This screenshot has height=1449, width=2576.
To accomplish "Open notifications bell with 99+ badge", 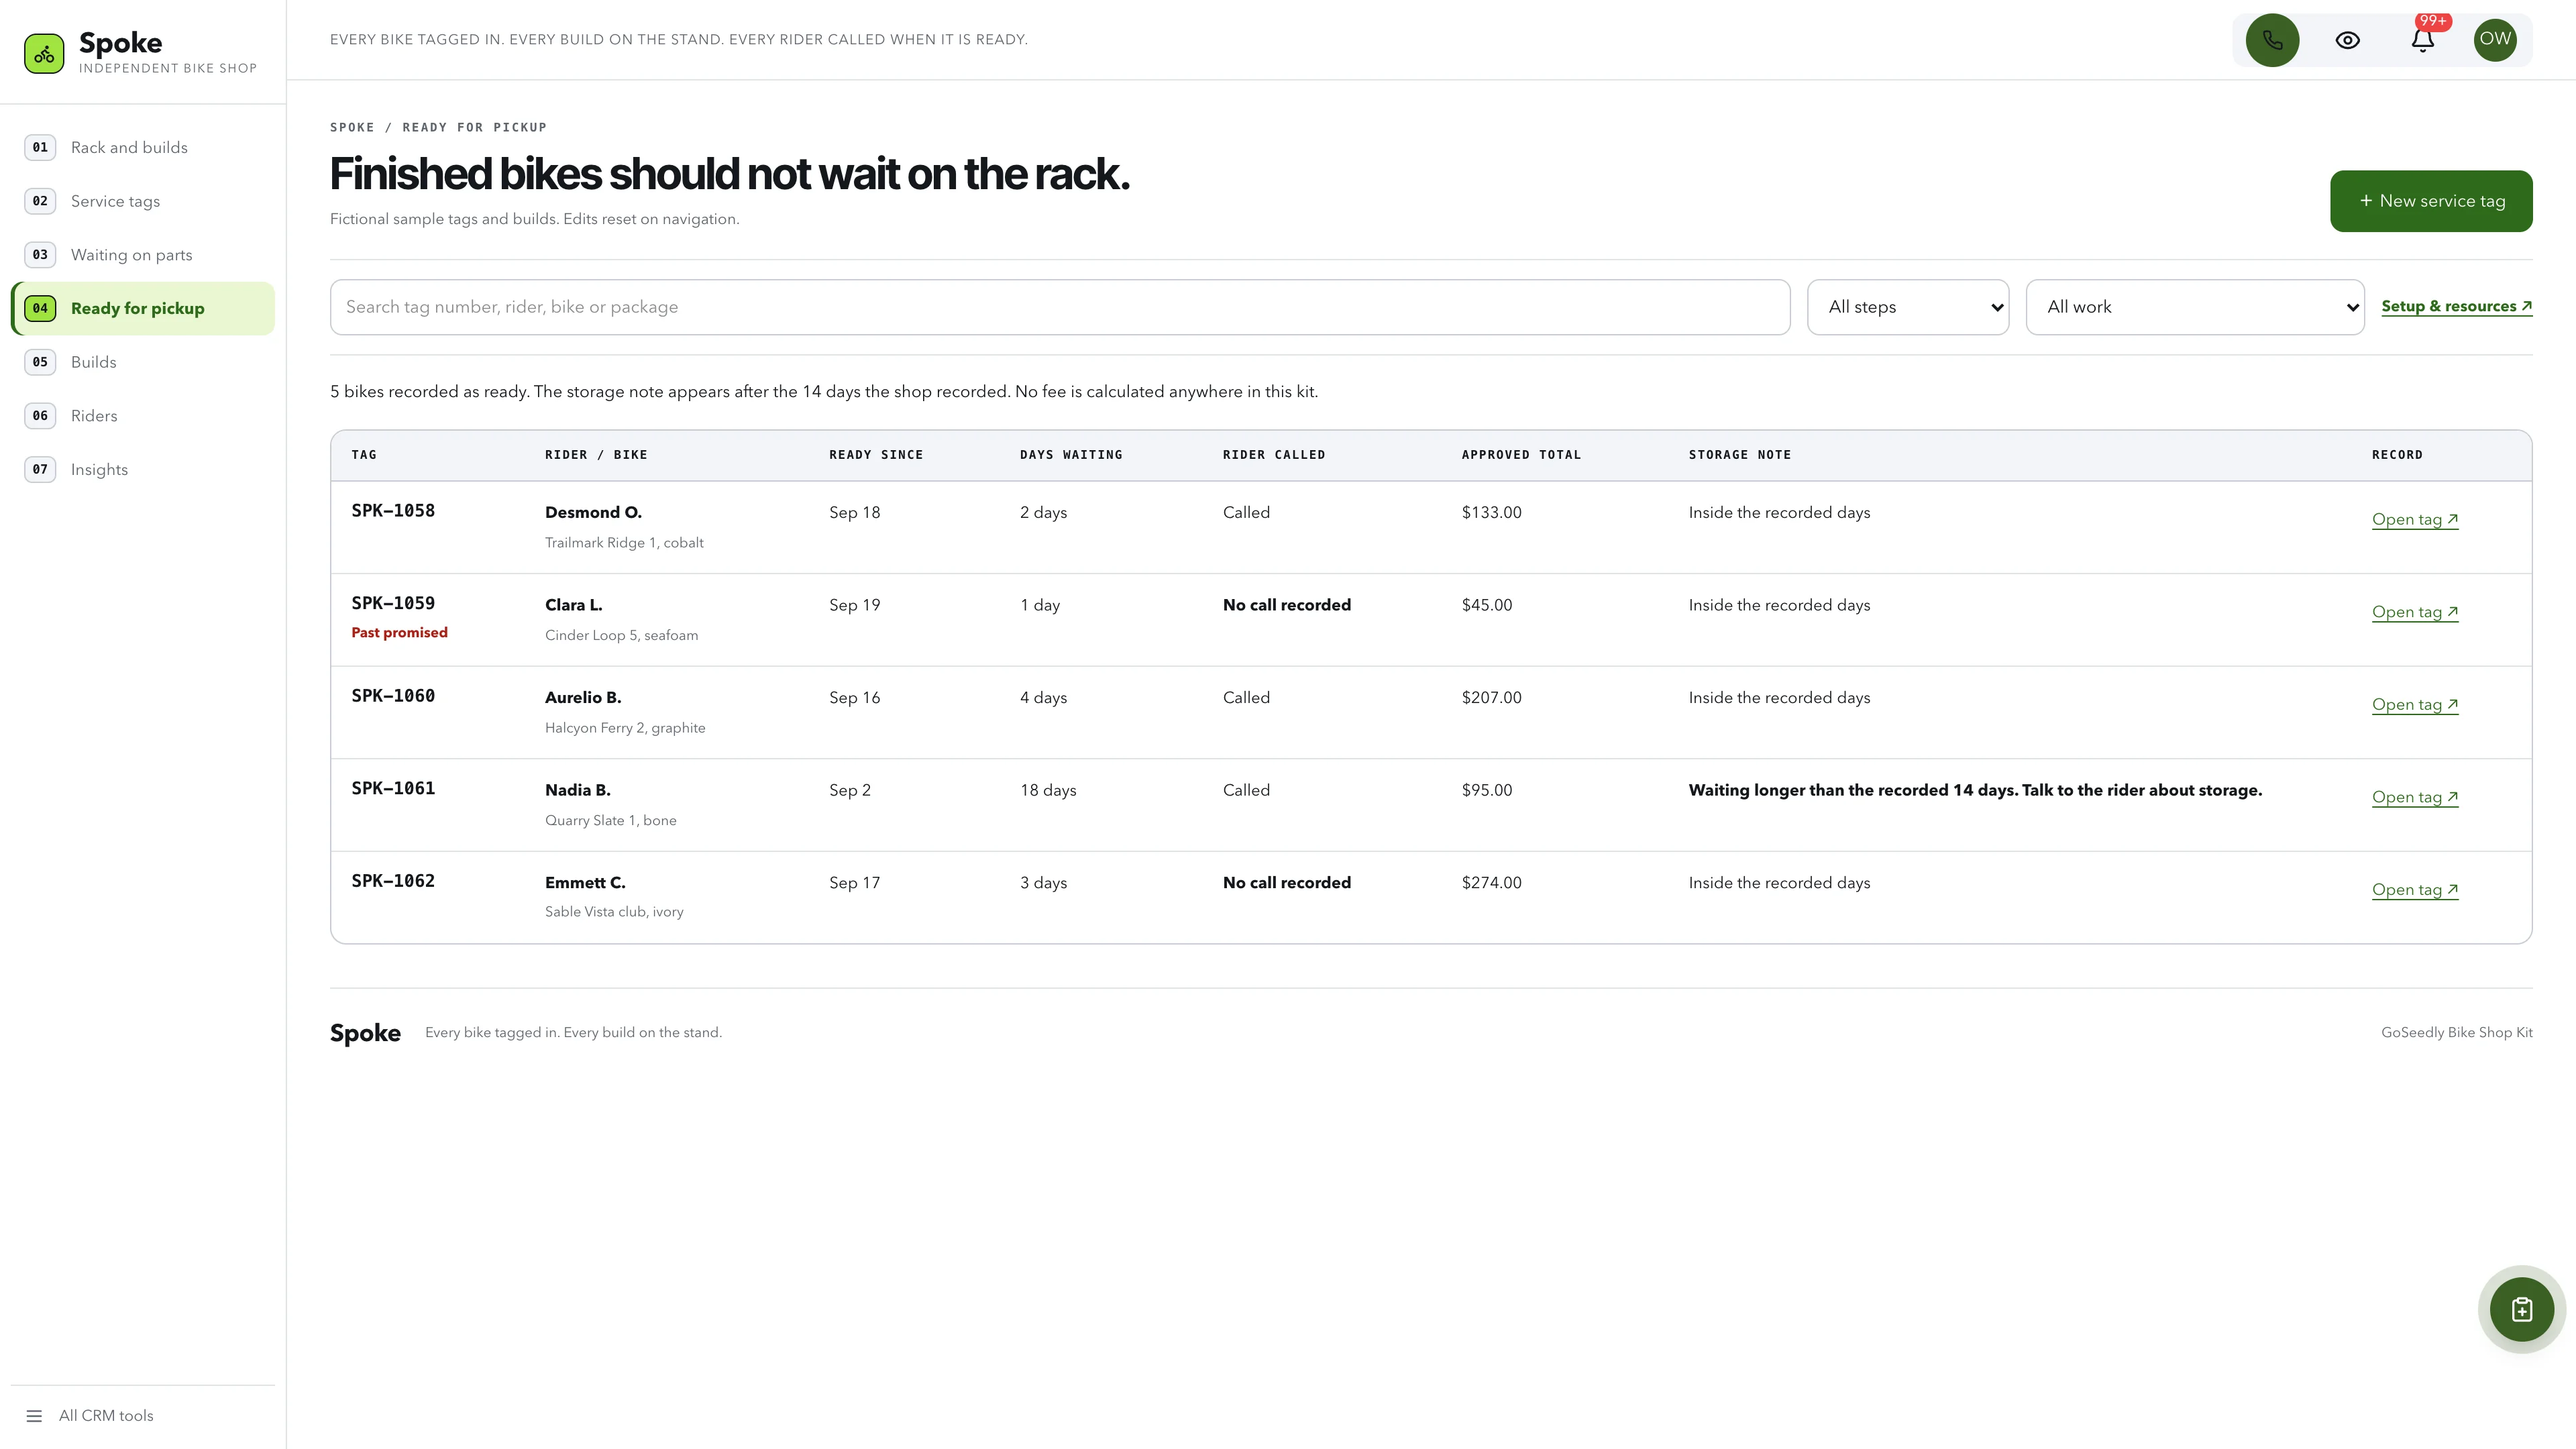I will (x=2422, y=40).
